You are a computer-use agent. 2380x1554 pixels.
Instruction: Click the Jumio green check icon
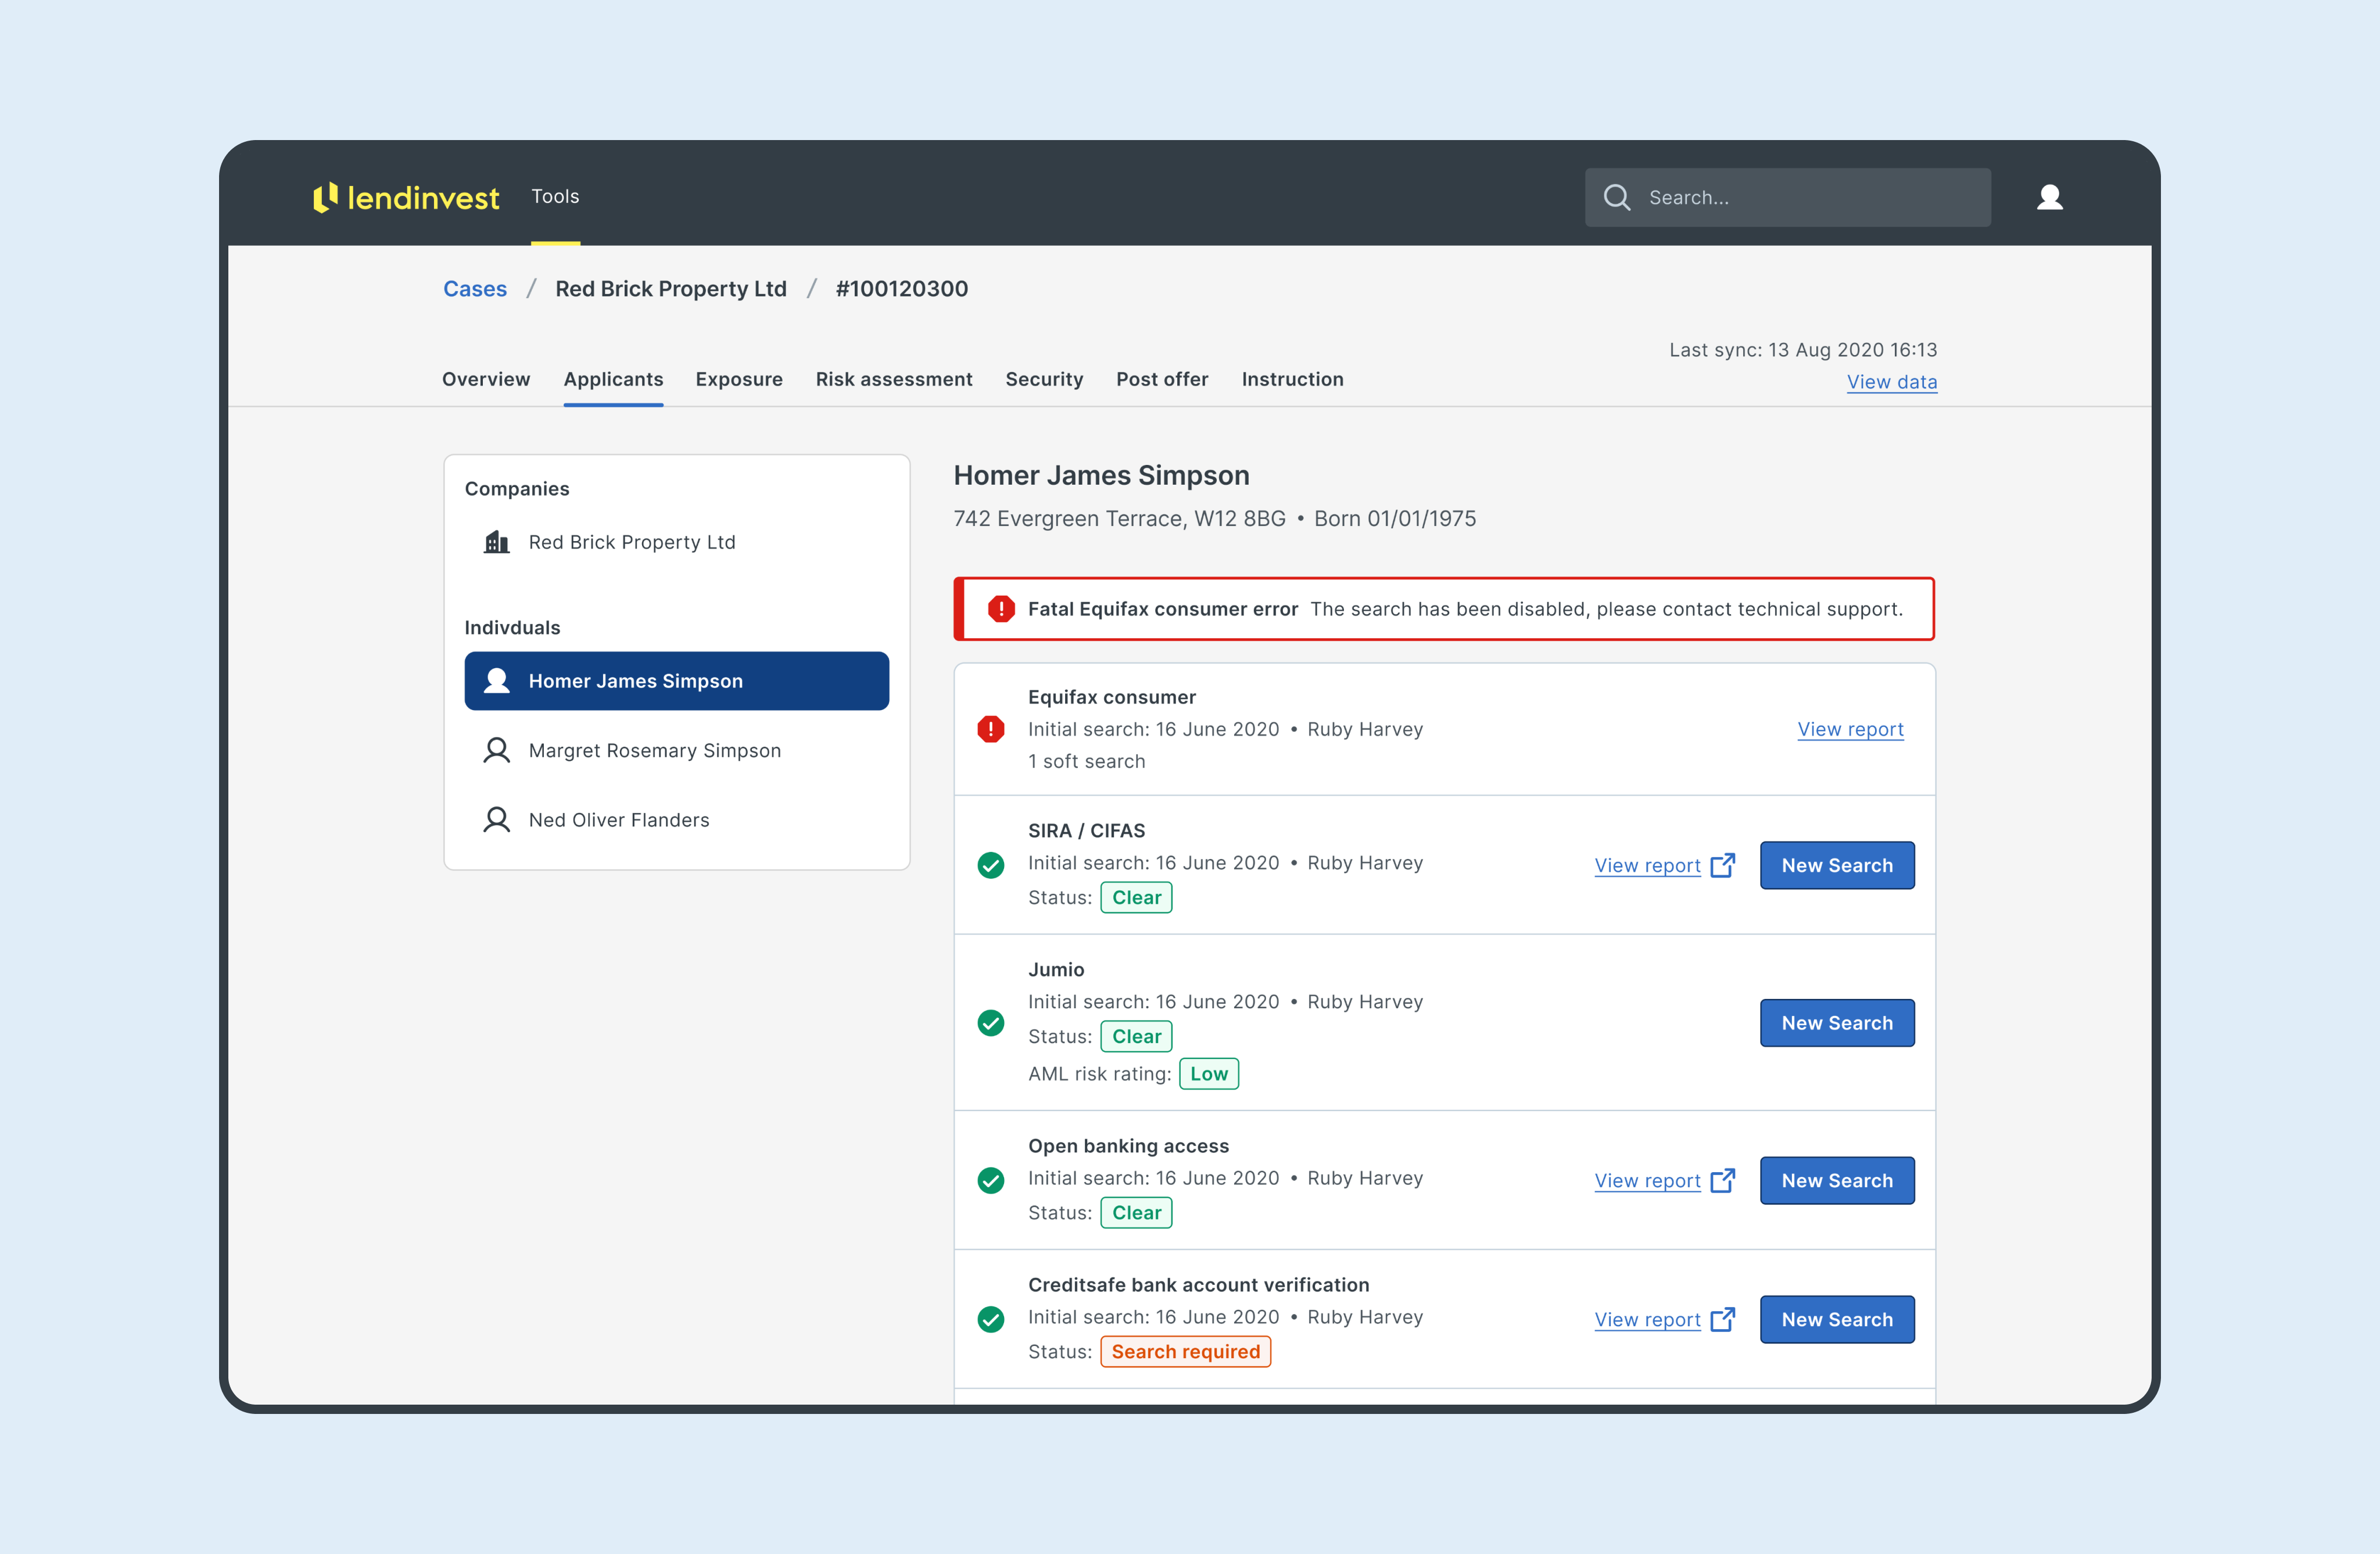point(990,1023)
